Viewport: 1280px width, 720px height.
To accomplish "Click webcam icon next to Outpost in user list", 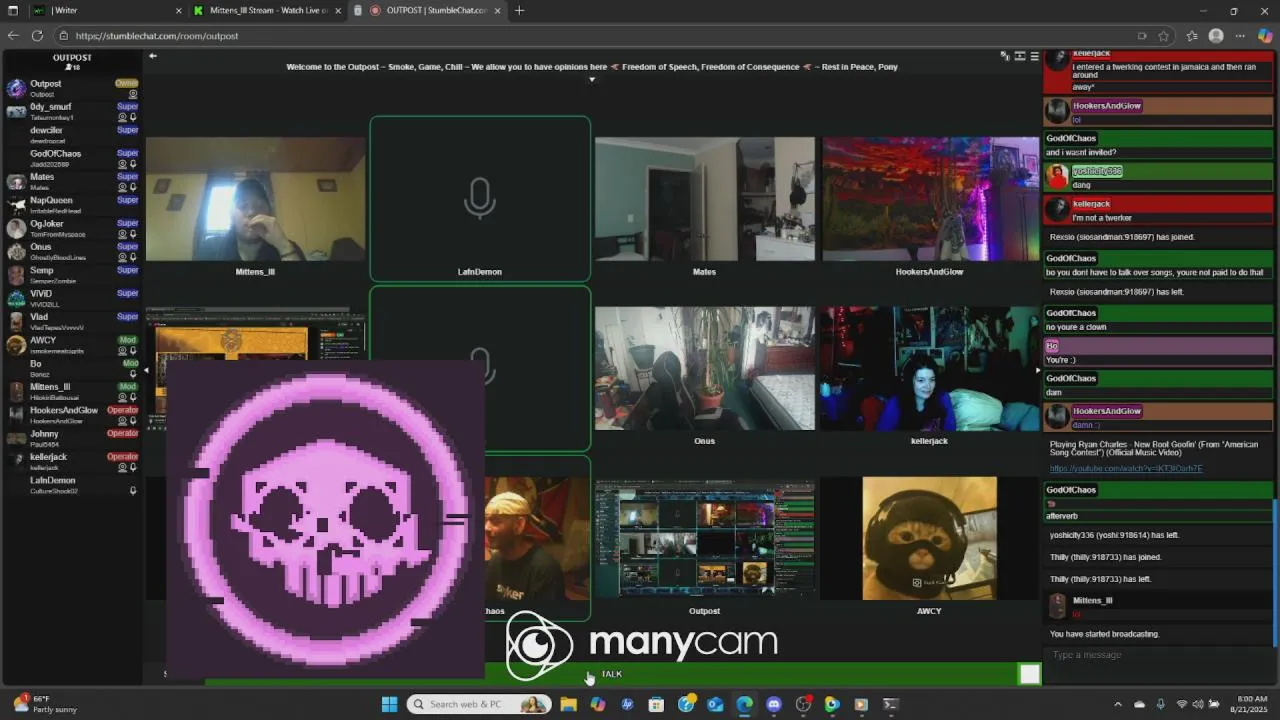I will pyautogui.click(x=133, y=94).
